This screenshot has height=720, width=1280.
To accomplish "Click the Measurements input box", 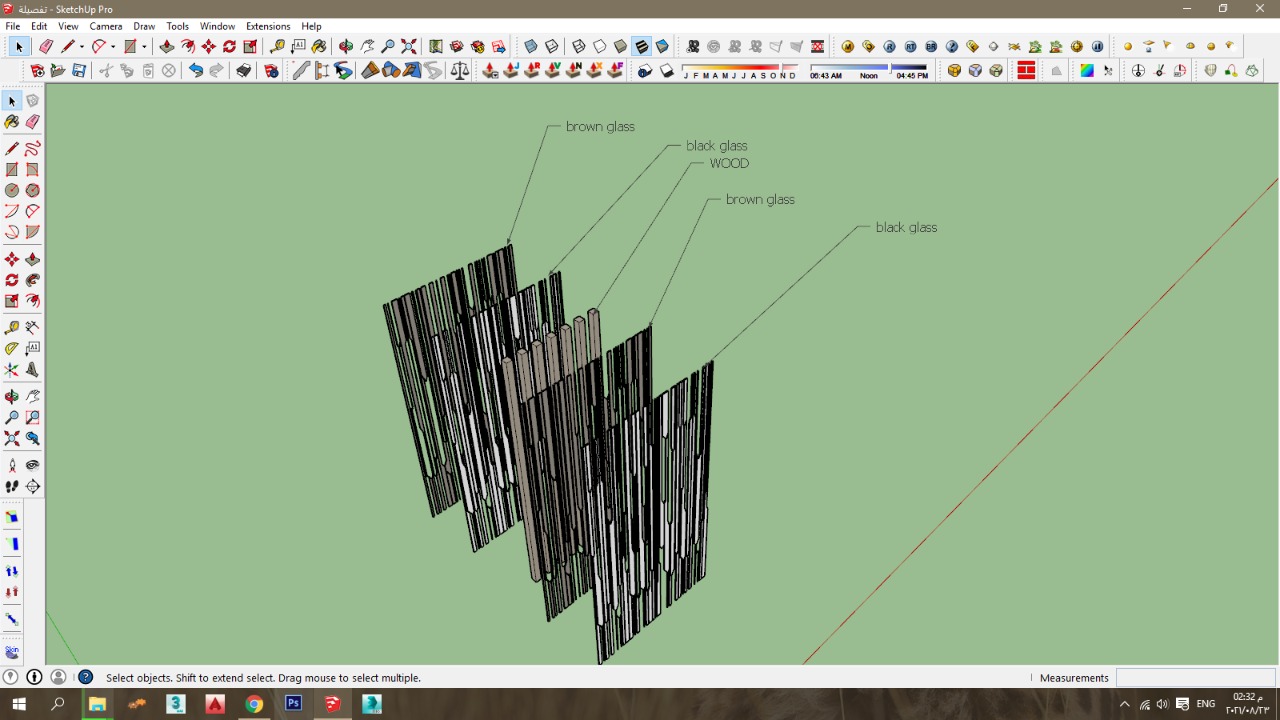I will (x=1194, y=677).
